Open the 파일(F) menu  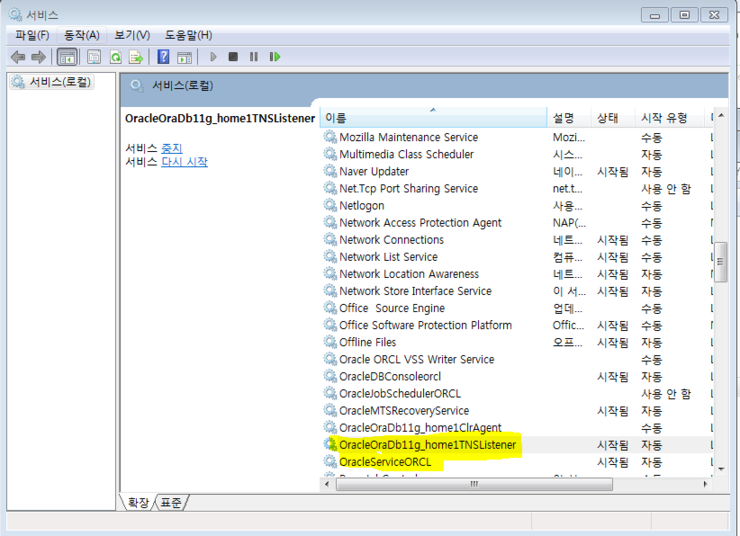click(x=33, y=35)
